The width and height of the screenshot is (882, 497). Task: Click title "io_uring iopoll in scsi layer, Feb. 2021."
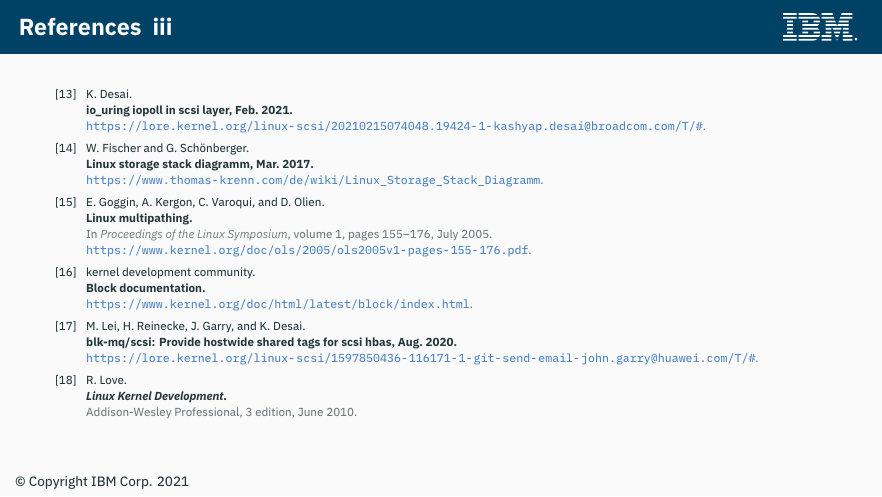pos(189,110)
